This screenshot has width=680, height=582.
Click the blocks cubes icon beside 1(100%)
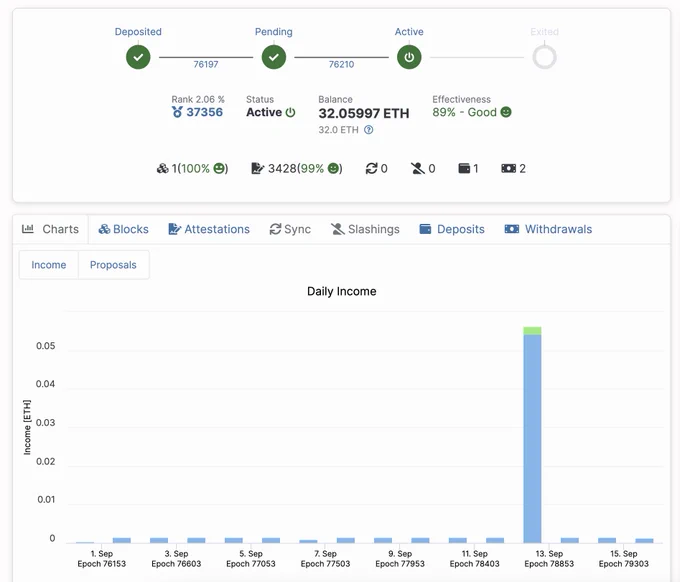point(163,168)
